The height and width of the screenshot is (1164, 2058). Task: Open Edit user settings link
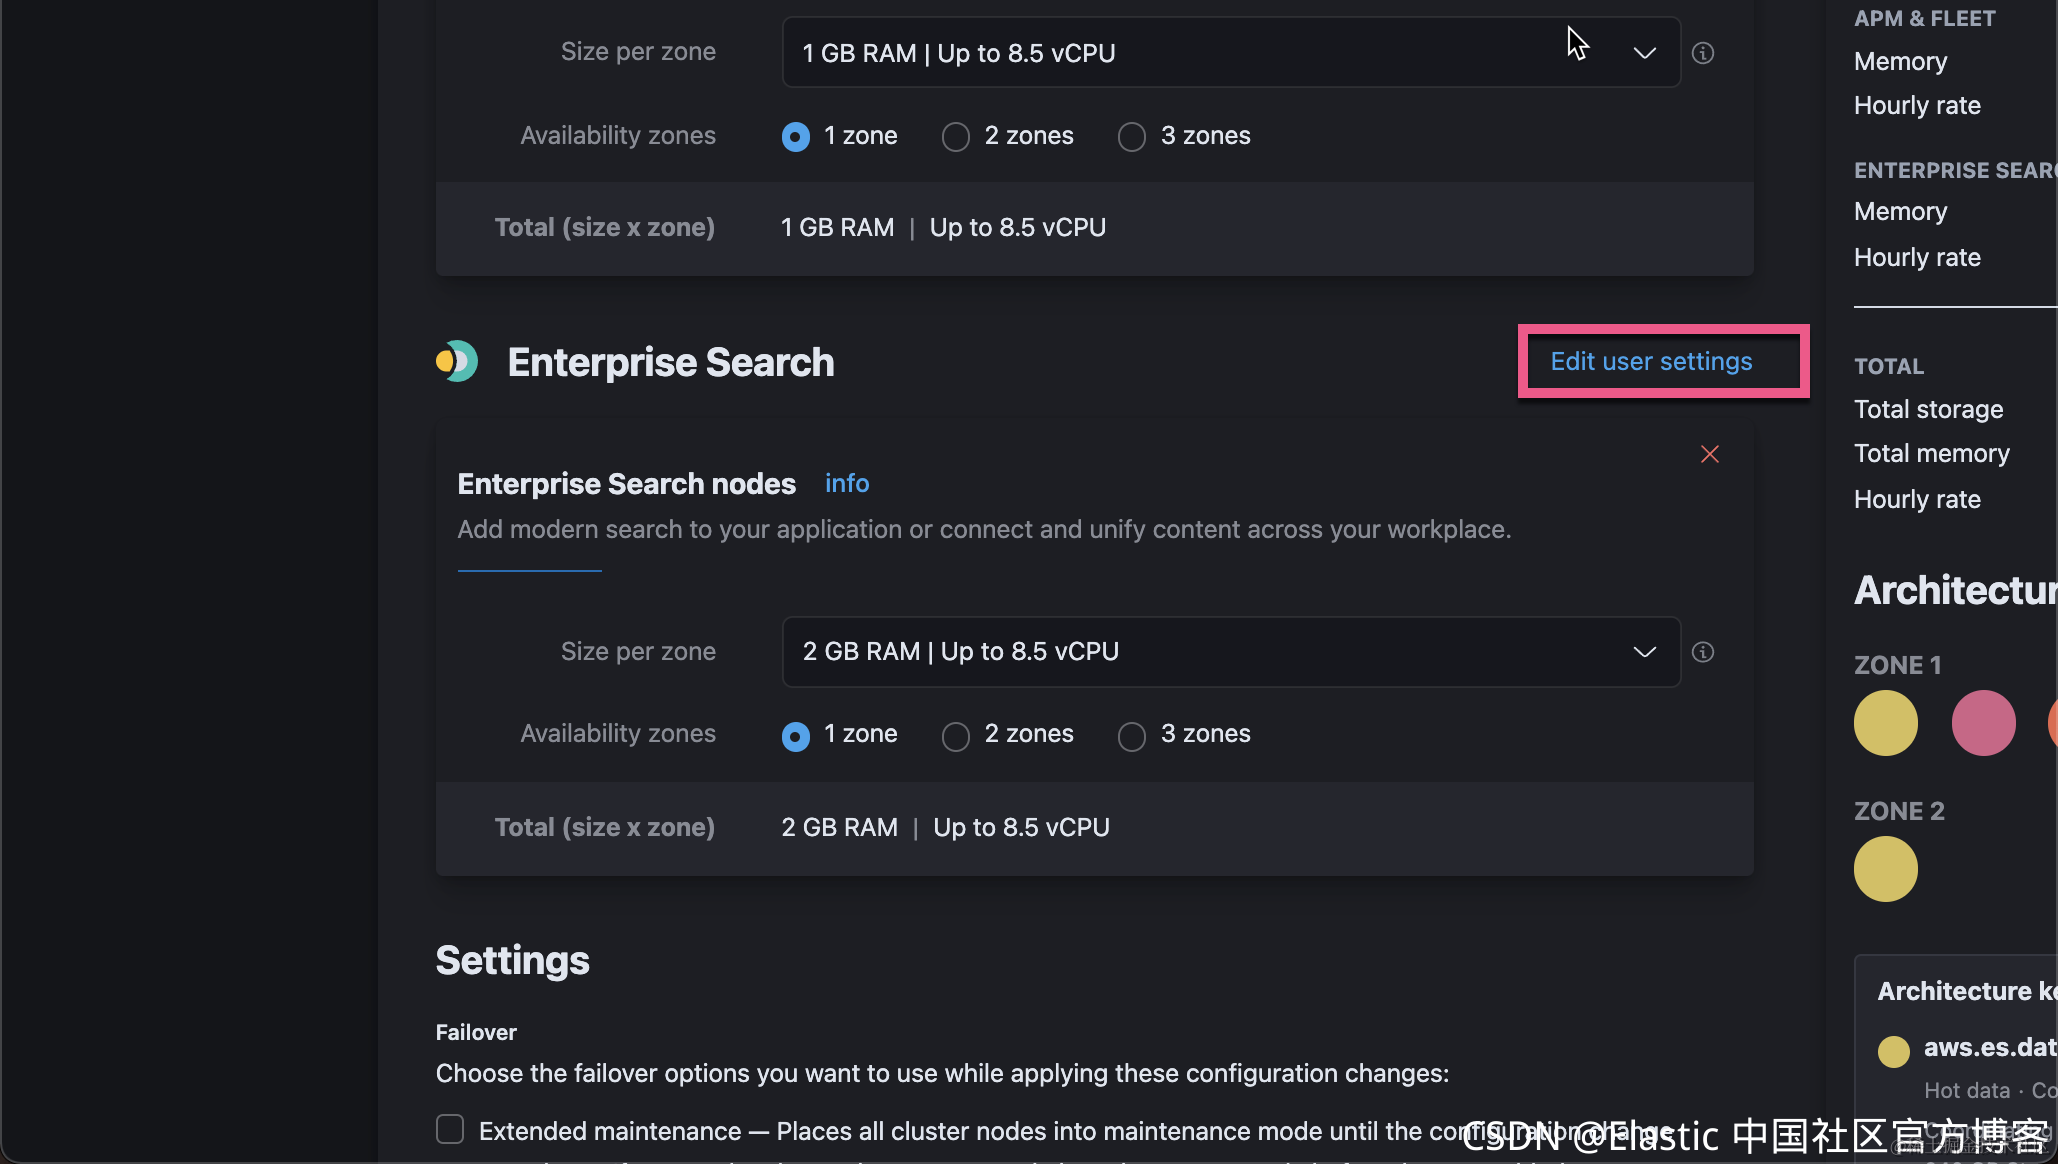1651,361
